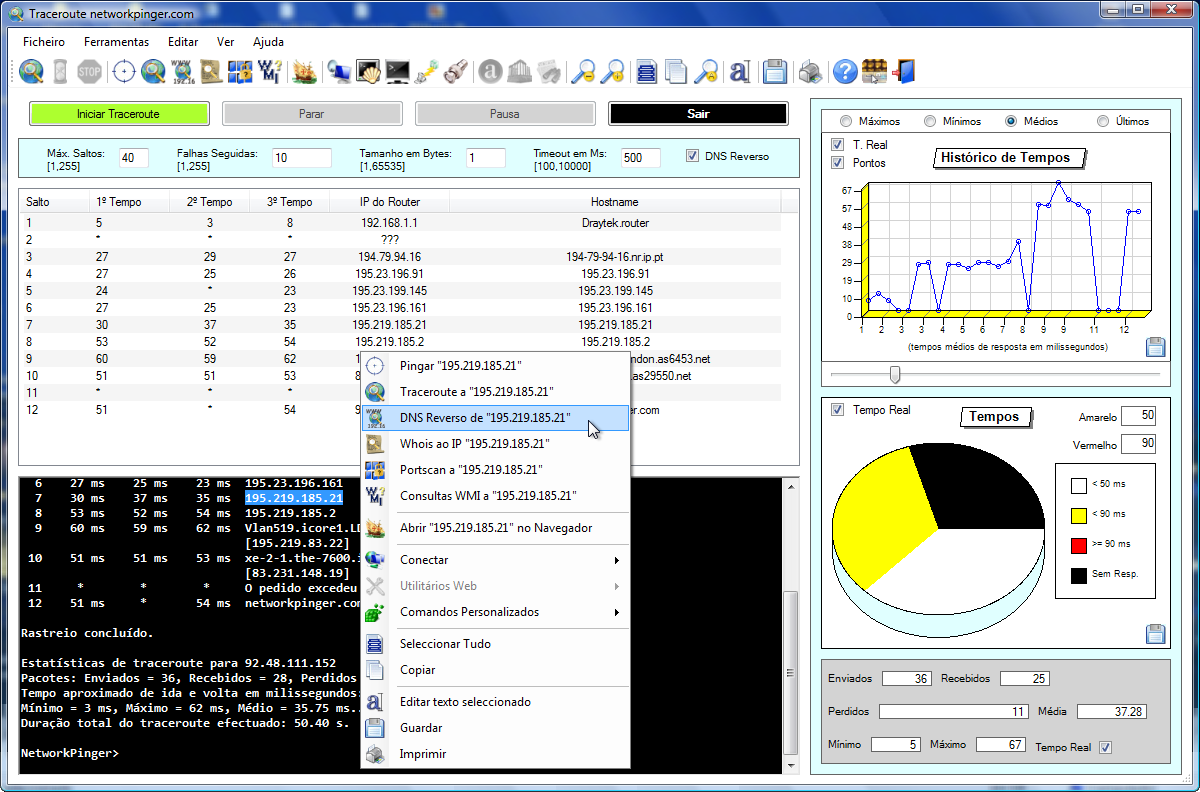
Task: Open the black terminal monitor icon
Action: (x=398, y=71)
